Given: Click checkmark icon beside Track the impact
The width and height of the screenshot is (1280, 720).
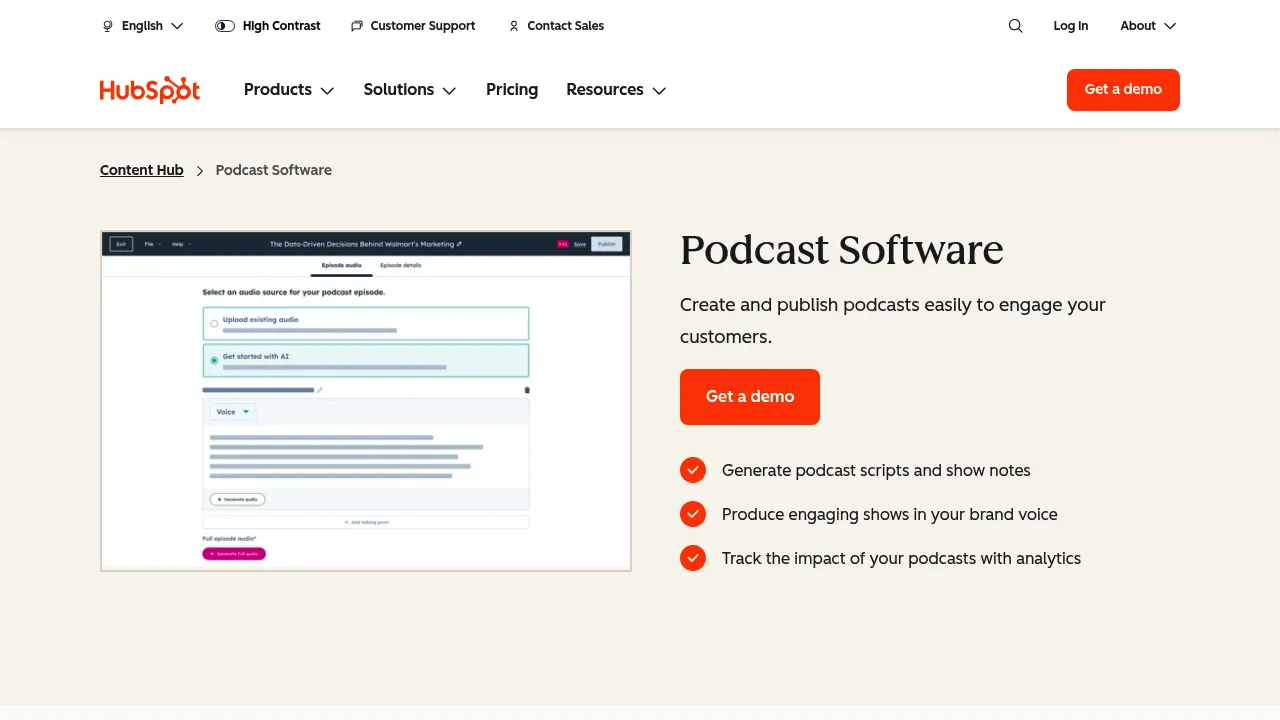Looking at the screenshot, I should tap(693, 558).
